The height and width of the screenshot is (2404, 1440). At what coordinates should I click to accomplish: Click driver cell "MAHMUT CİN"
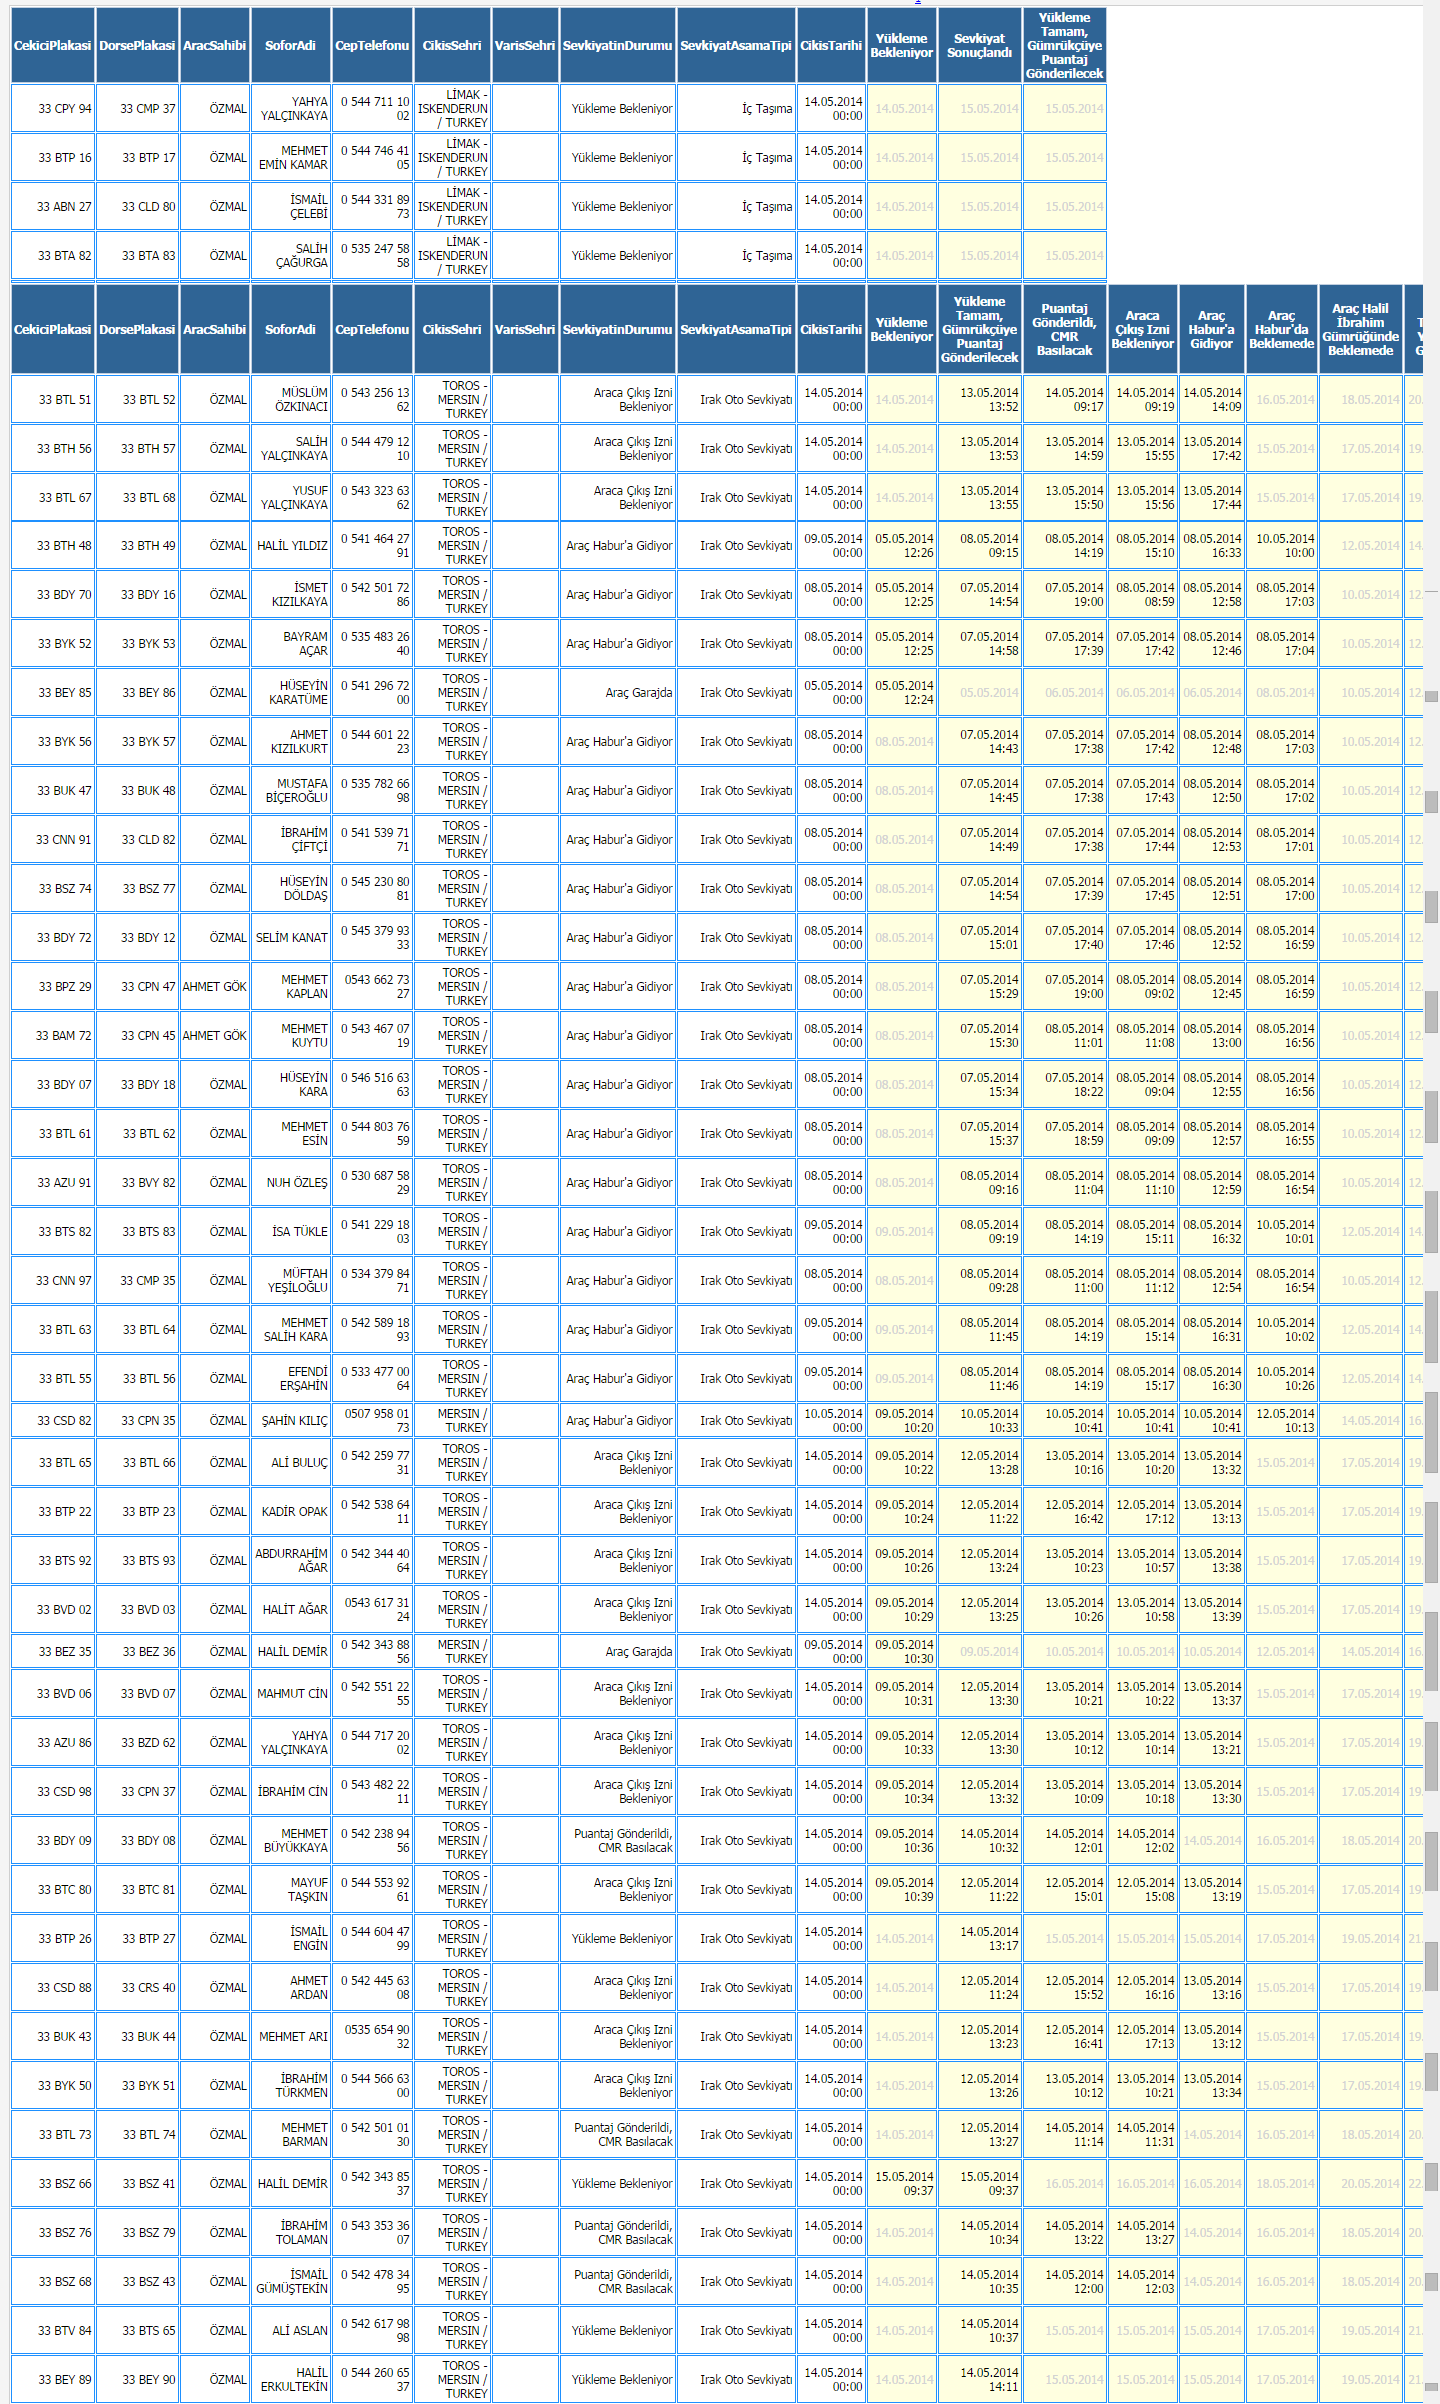click(290, 1693)
